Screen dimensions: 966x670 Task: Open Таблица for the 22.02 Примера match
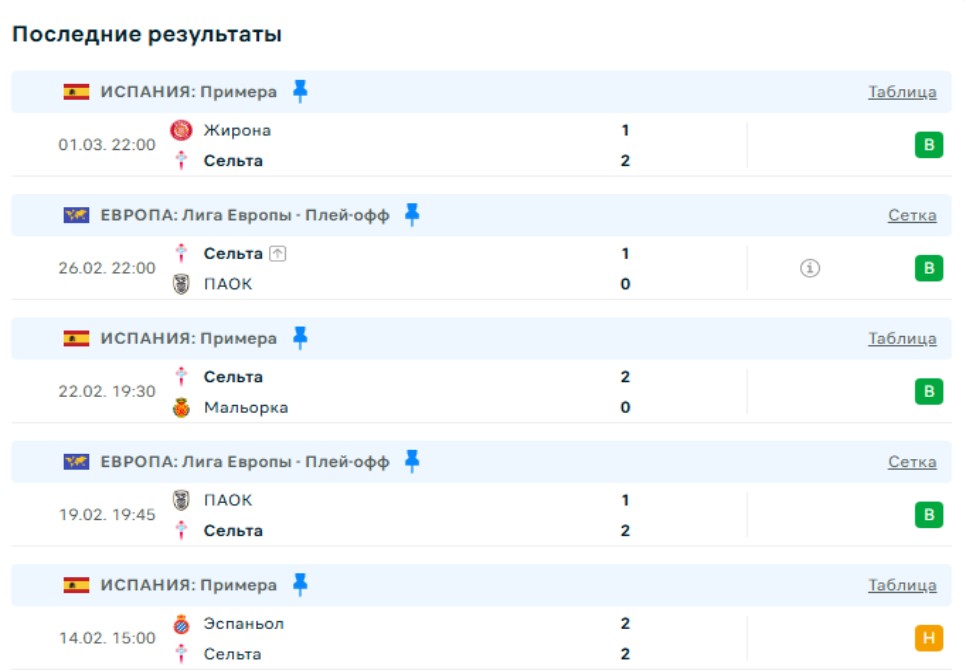(x=902, y=338)
